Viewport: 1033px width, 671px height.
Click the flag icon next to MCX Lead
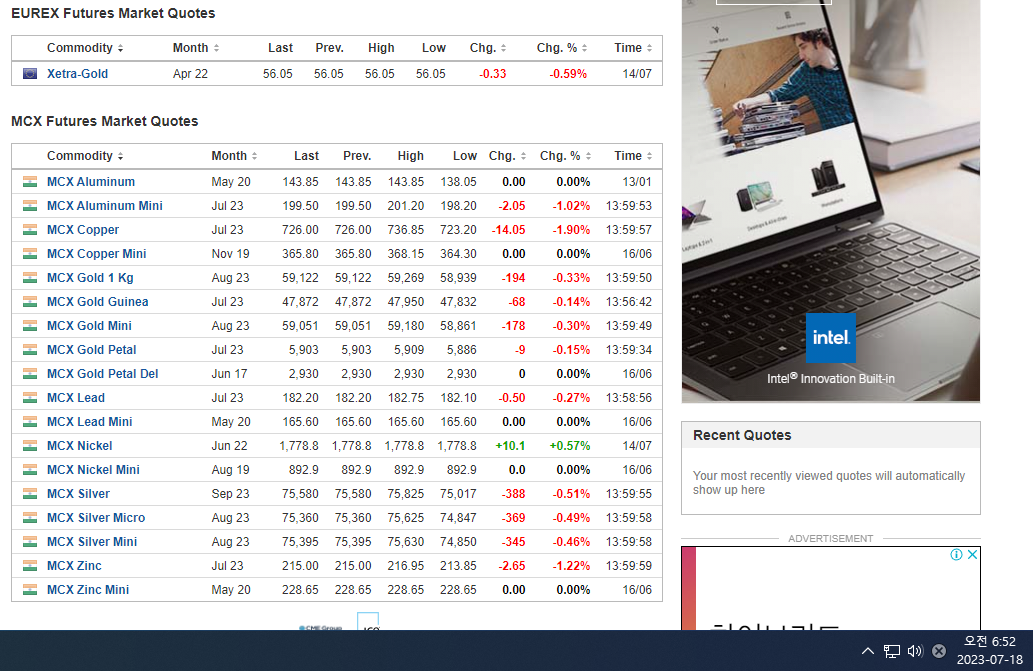click(x=30, y=398)
